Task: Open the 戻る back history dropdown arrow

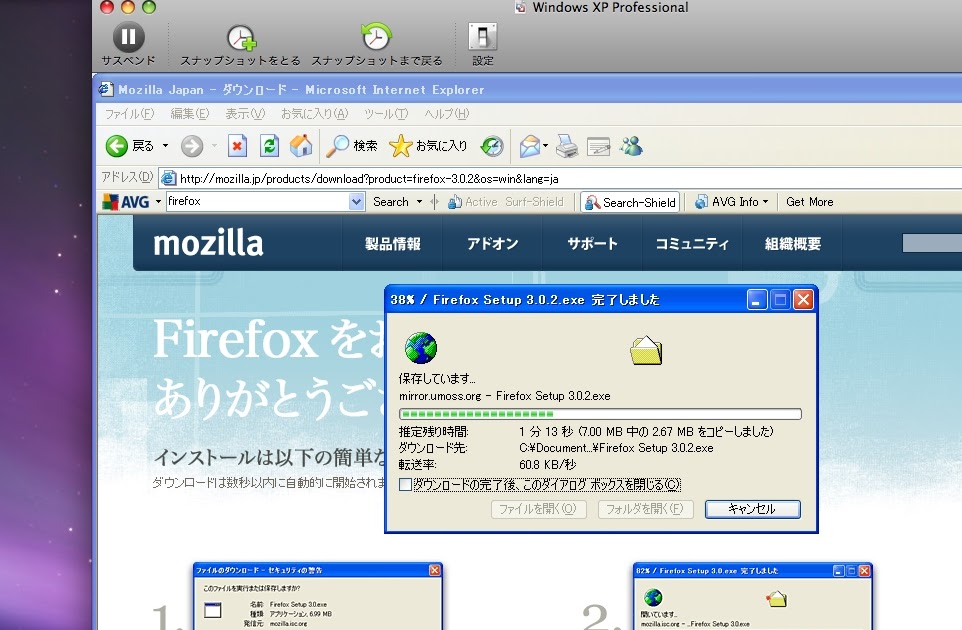Action: (165, 146)
